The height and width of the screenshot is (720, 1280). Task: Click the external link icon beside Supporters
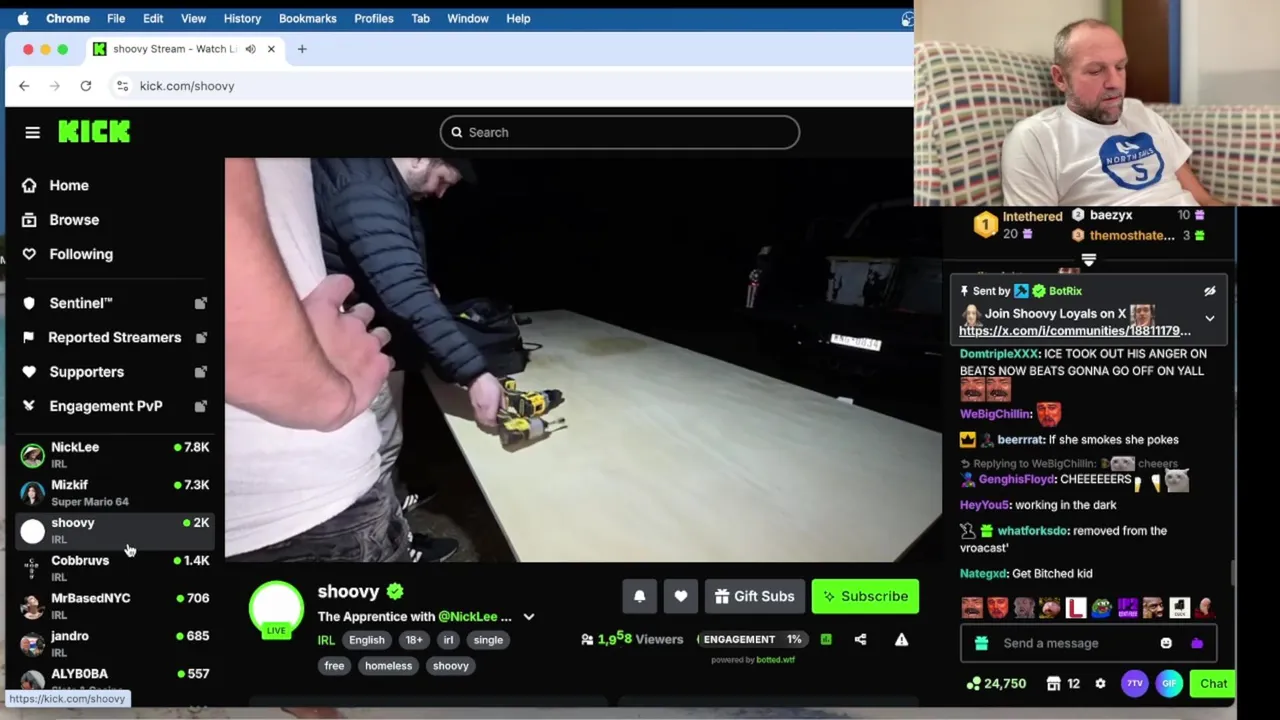coord(200,372)
